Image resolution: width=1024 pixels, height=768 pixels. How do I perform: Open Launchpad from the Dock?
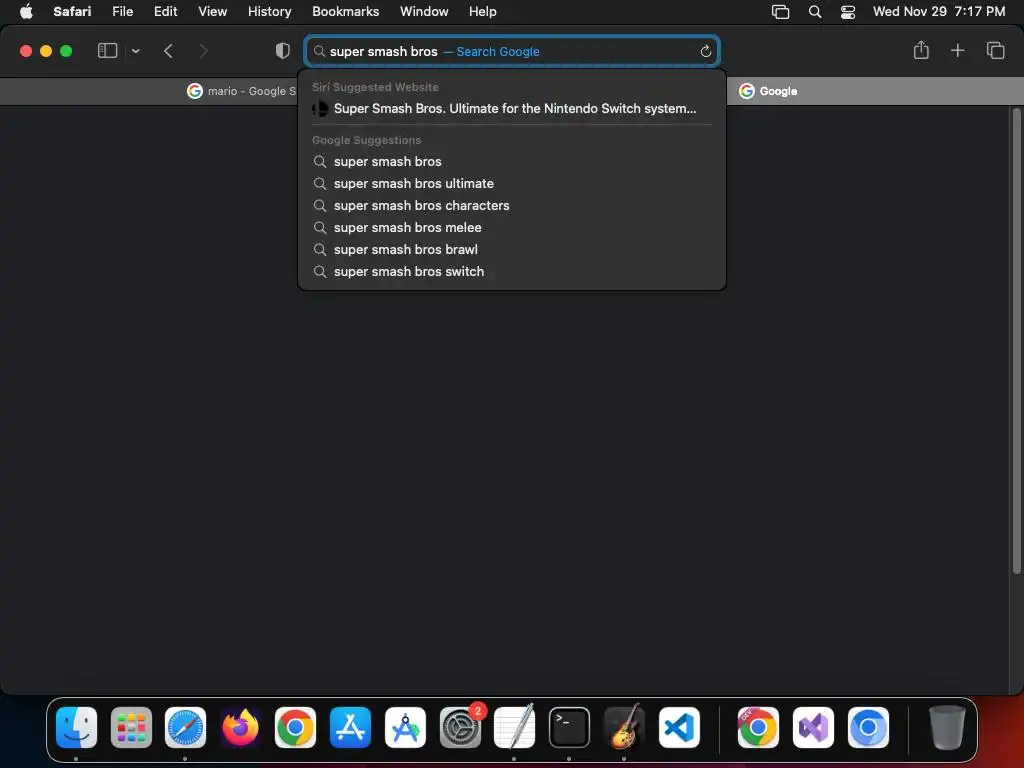pos(131,728)
